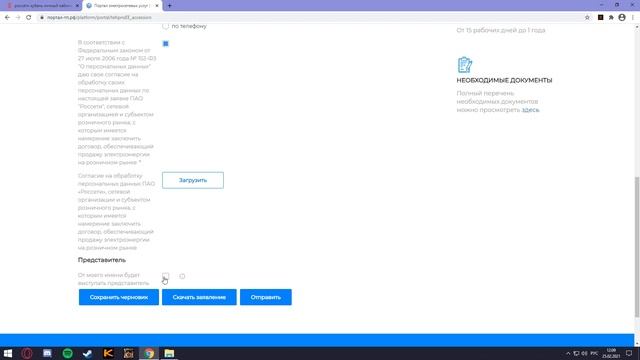Click the Скачать заявление button
Screen dimensions: 640x360
tap(199, 297)
